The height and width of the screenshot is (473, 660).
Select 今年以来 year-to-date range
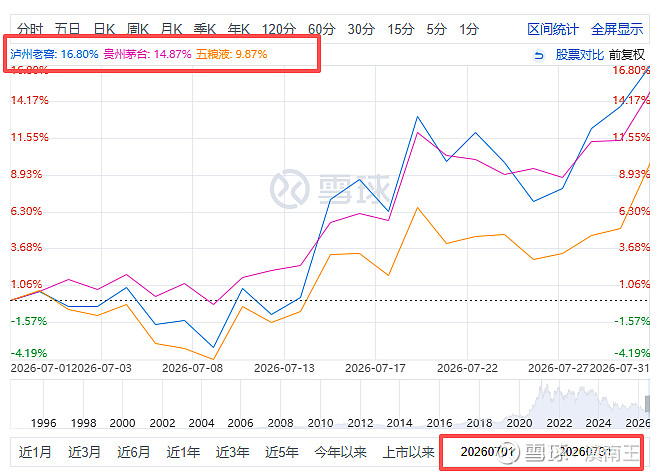341,452
